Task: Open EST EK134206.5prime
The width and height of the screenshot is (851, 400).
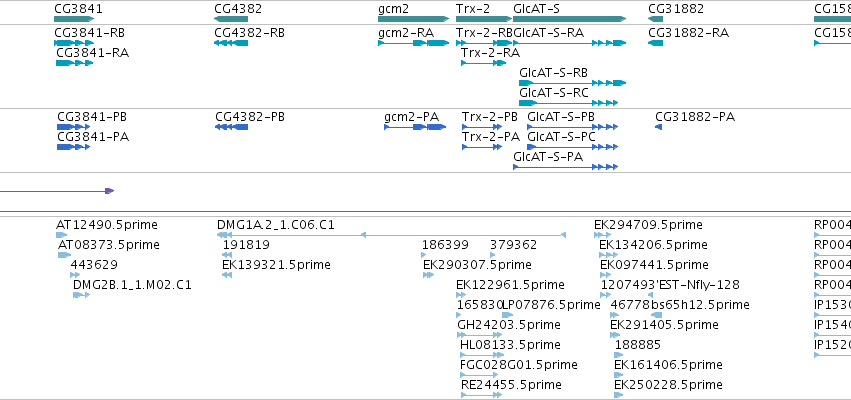Action: click(x=653, y=245)
